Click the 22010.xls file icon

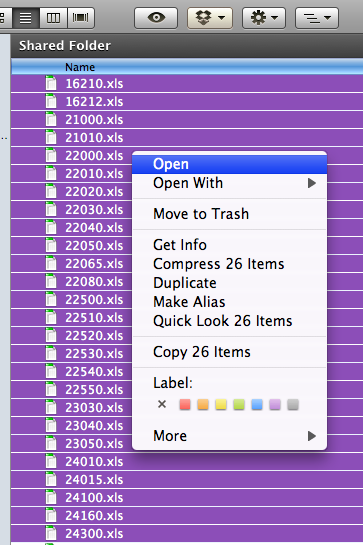51,173
